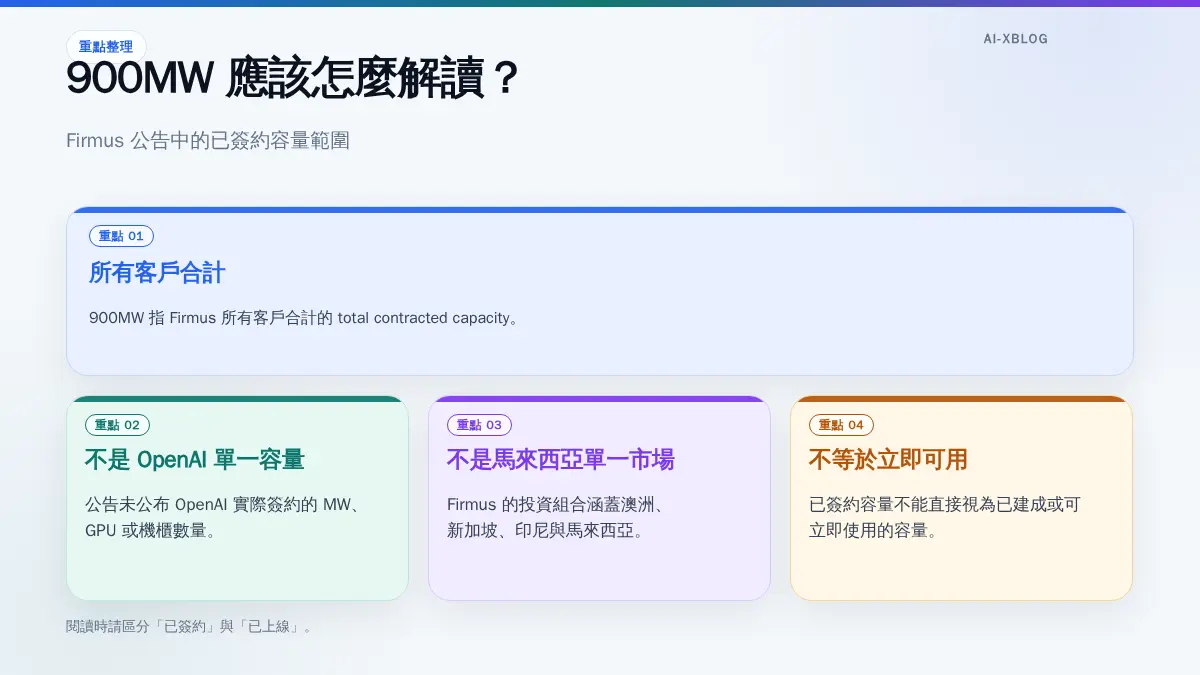The image size is (1200, 675).
Task: Click text about total contracted capacity
Action: tap(304, 318)
